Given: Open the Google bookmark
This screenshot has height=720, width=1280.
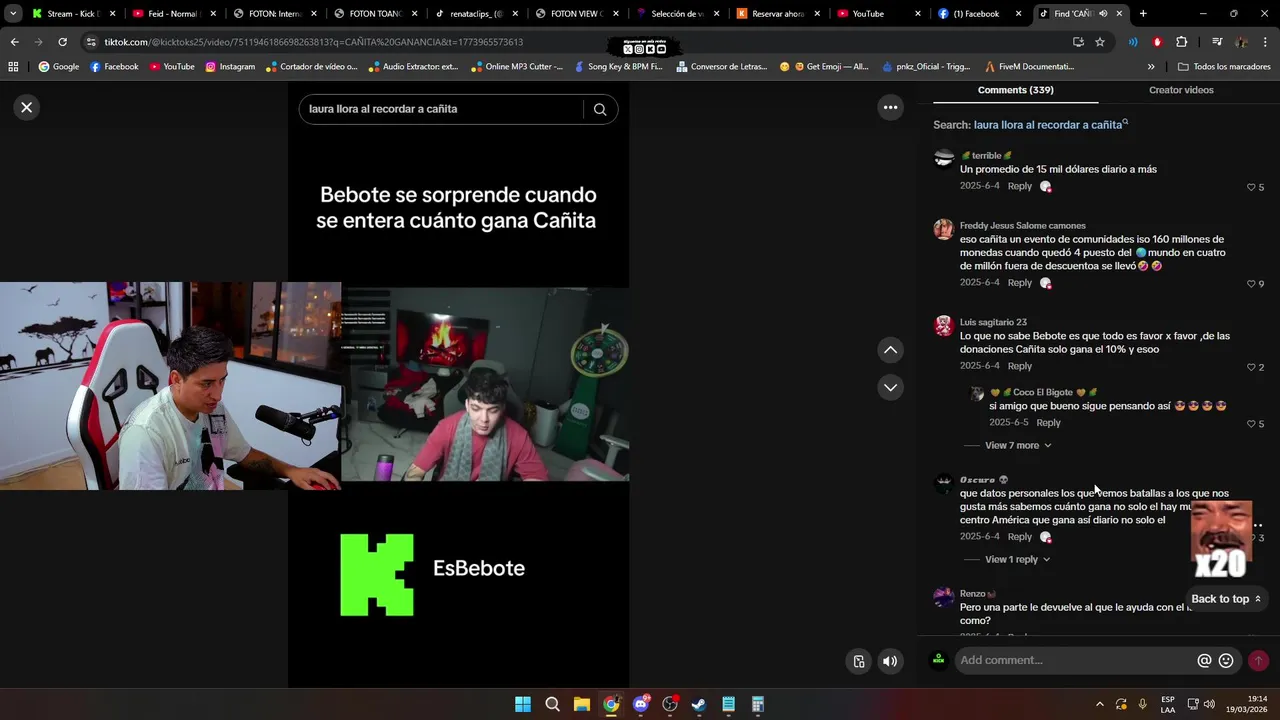Looking at the screenshot, I should 58,67.
